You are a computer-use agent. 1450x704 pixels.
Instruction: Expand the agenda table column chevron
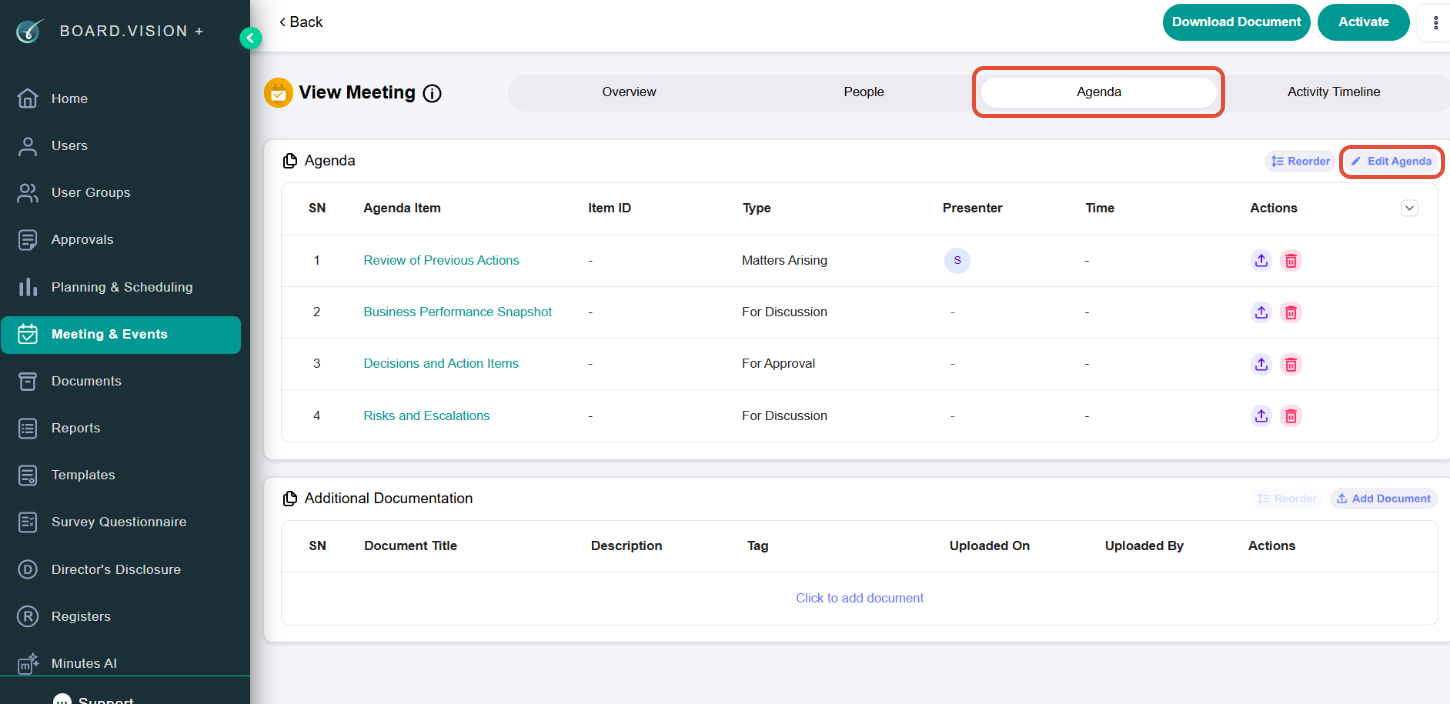coord(1409,208)
